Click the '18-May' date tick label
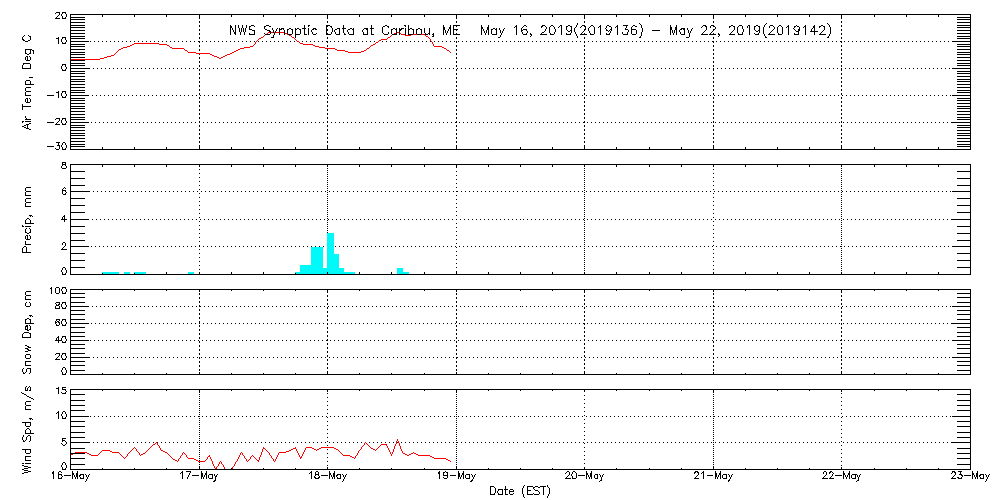 click(x=327, y=476)
